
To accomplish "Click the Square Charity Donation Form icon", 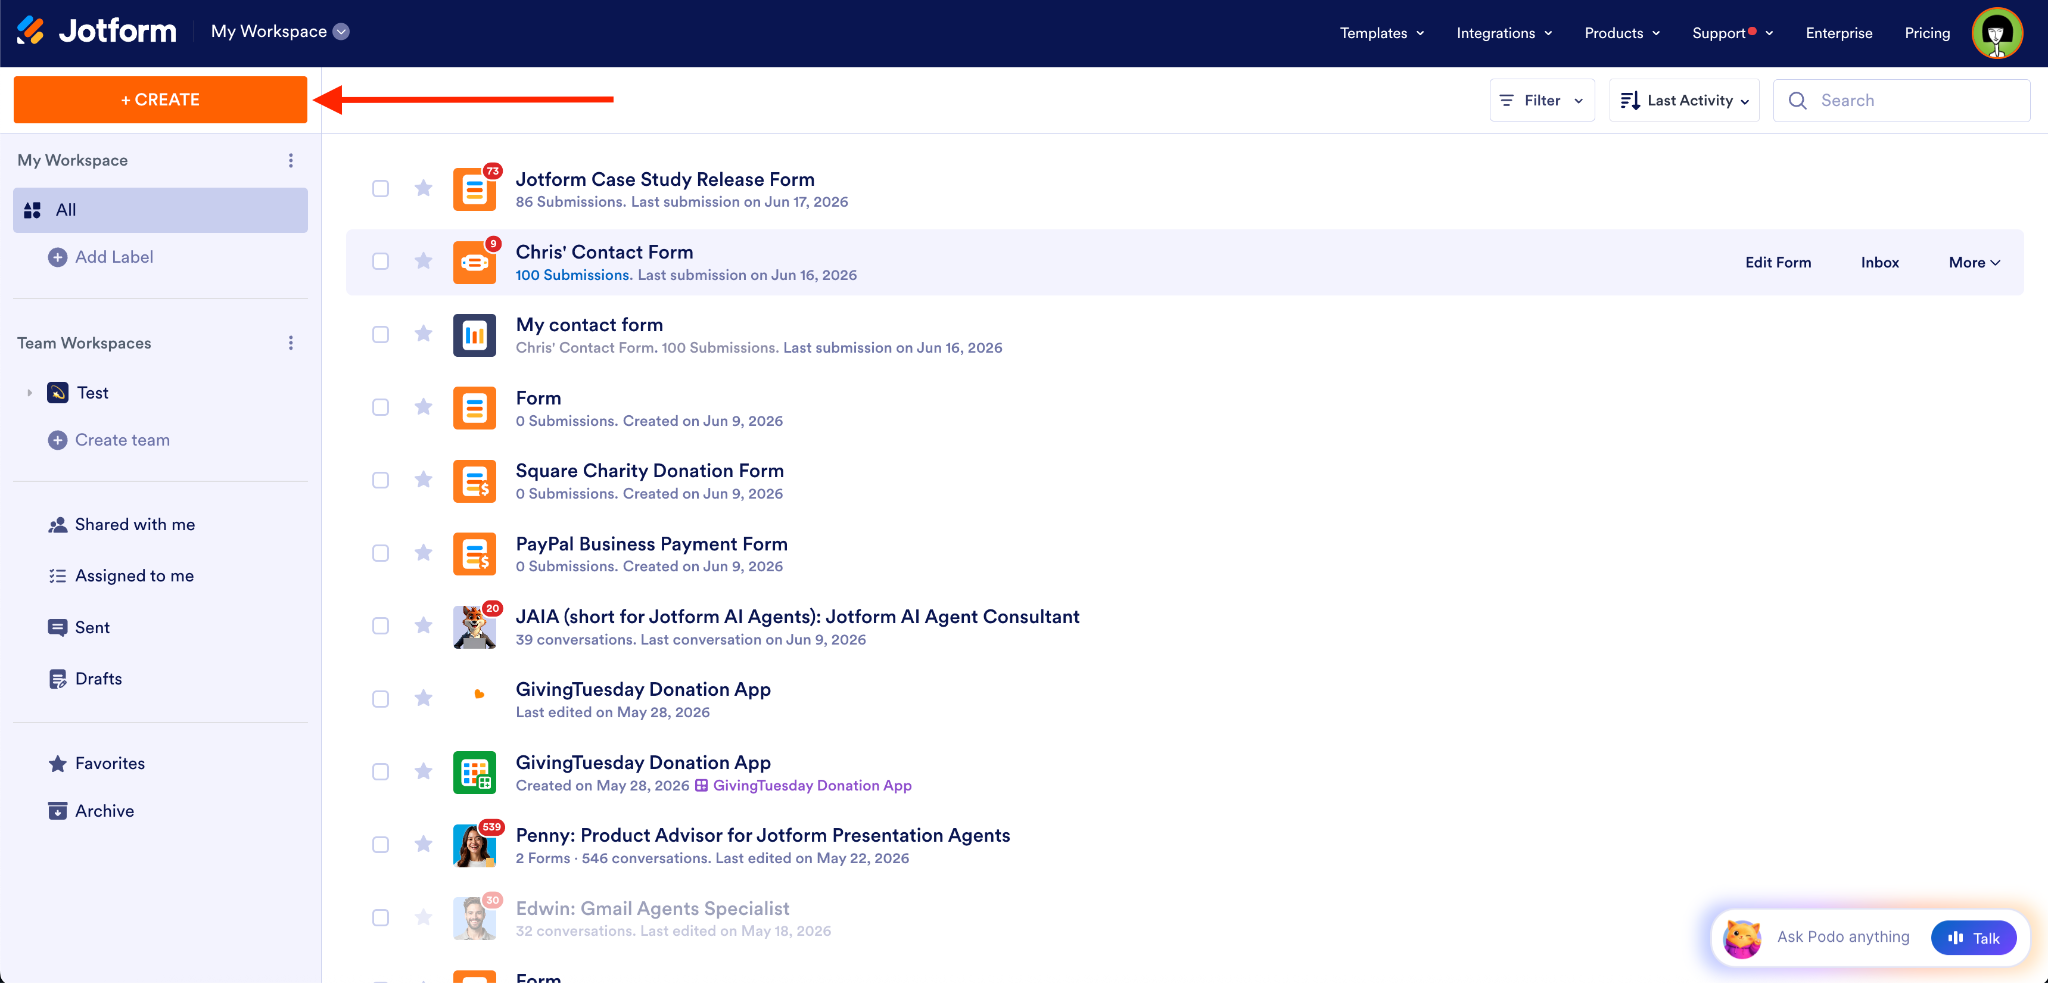I will 475,481.
